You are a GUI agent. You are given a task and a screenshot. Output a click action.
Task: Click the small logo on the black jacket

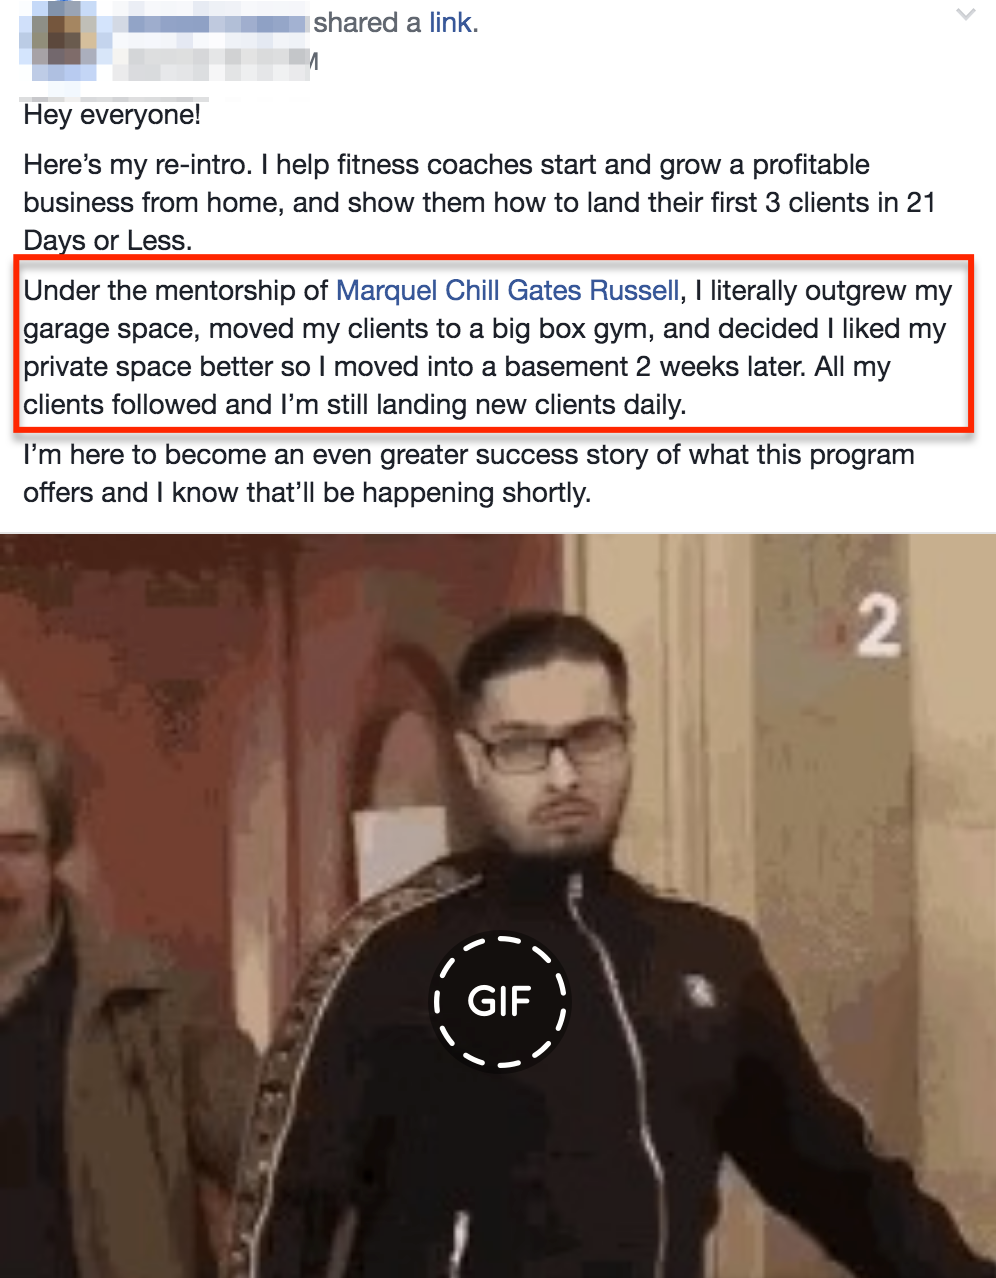coord(700,992)
